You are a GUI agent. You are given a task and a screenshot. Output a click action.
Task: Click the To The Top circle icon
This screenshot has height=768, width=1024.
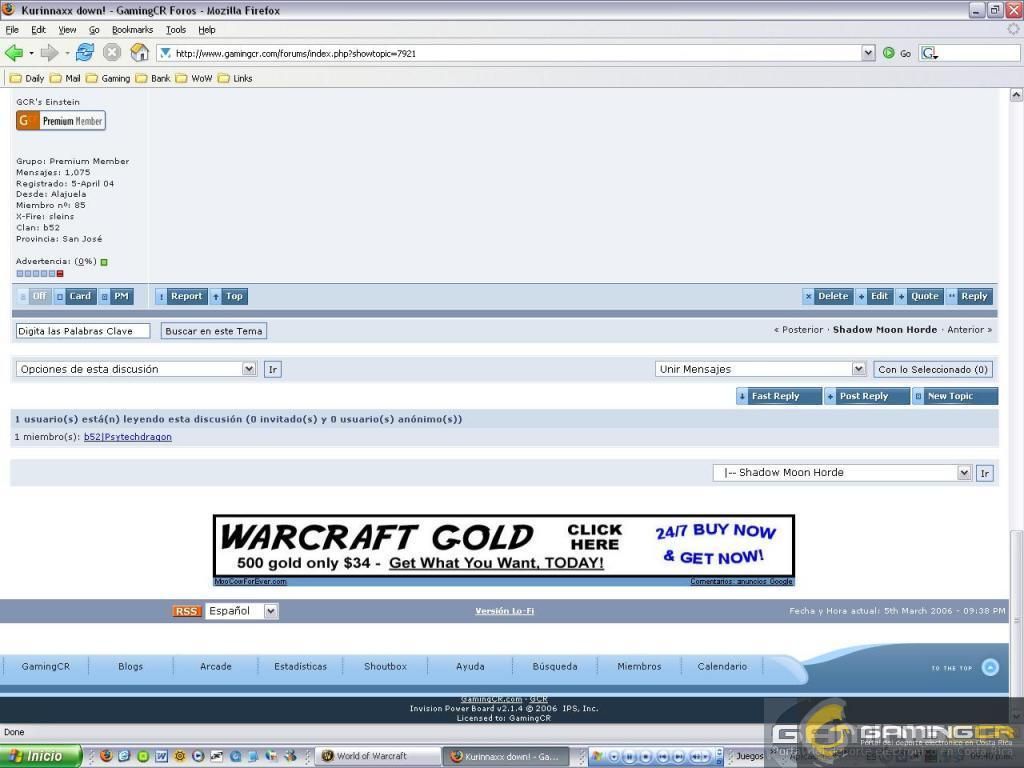pos(990,667)
